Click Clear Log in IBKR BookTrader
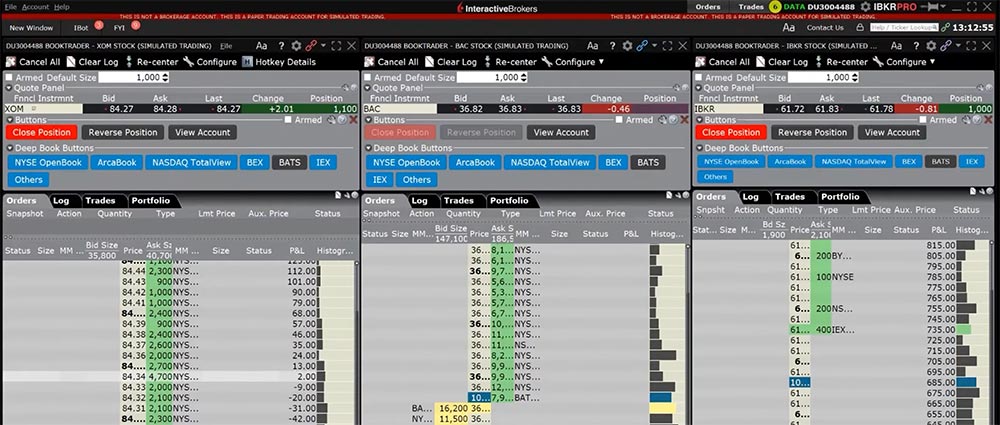This screenshot has width=1000, height=425. [782, 62]
